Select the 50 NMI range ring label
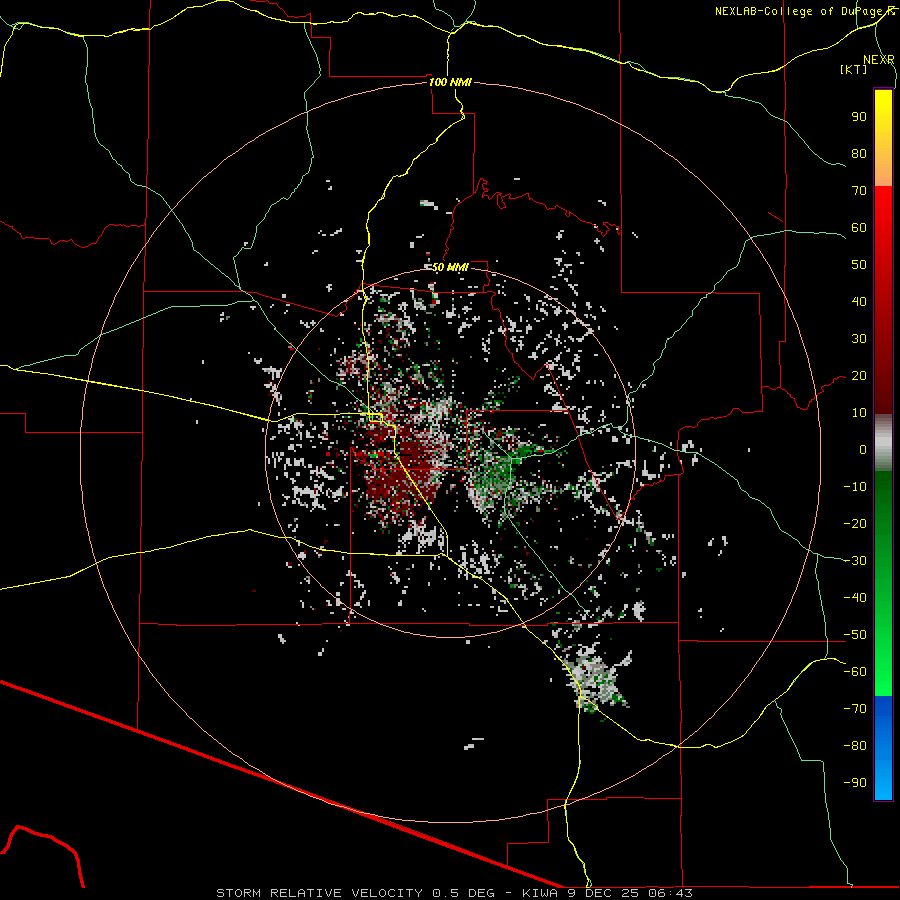 (450, 267)
